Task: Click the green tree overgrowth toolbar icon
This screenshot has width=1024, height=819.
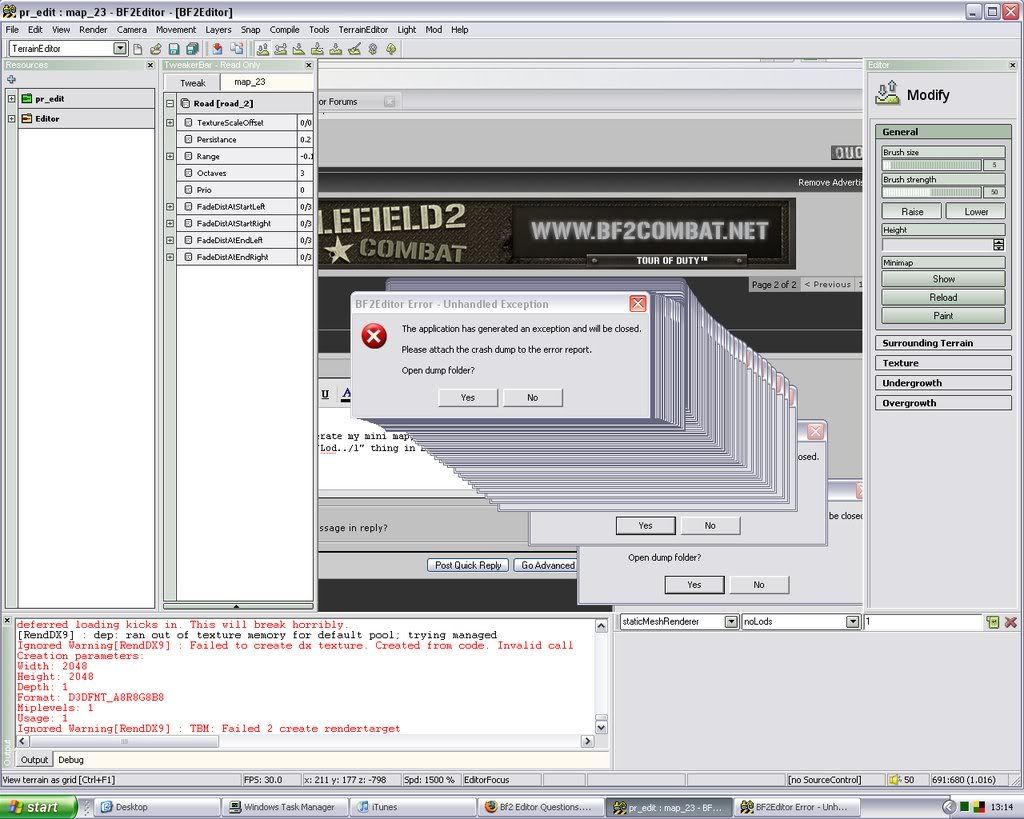Action: click(391, 48)
